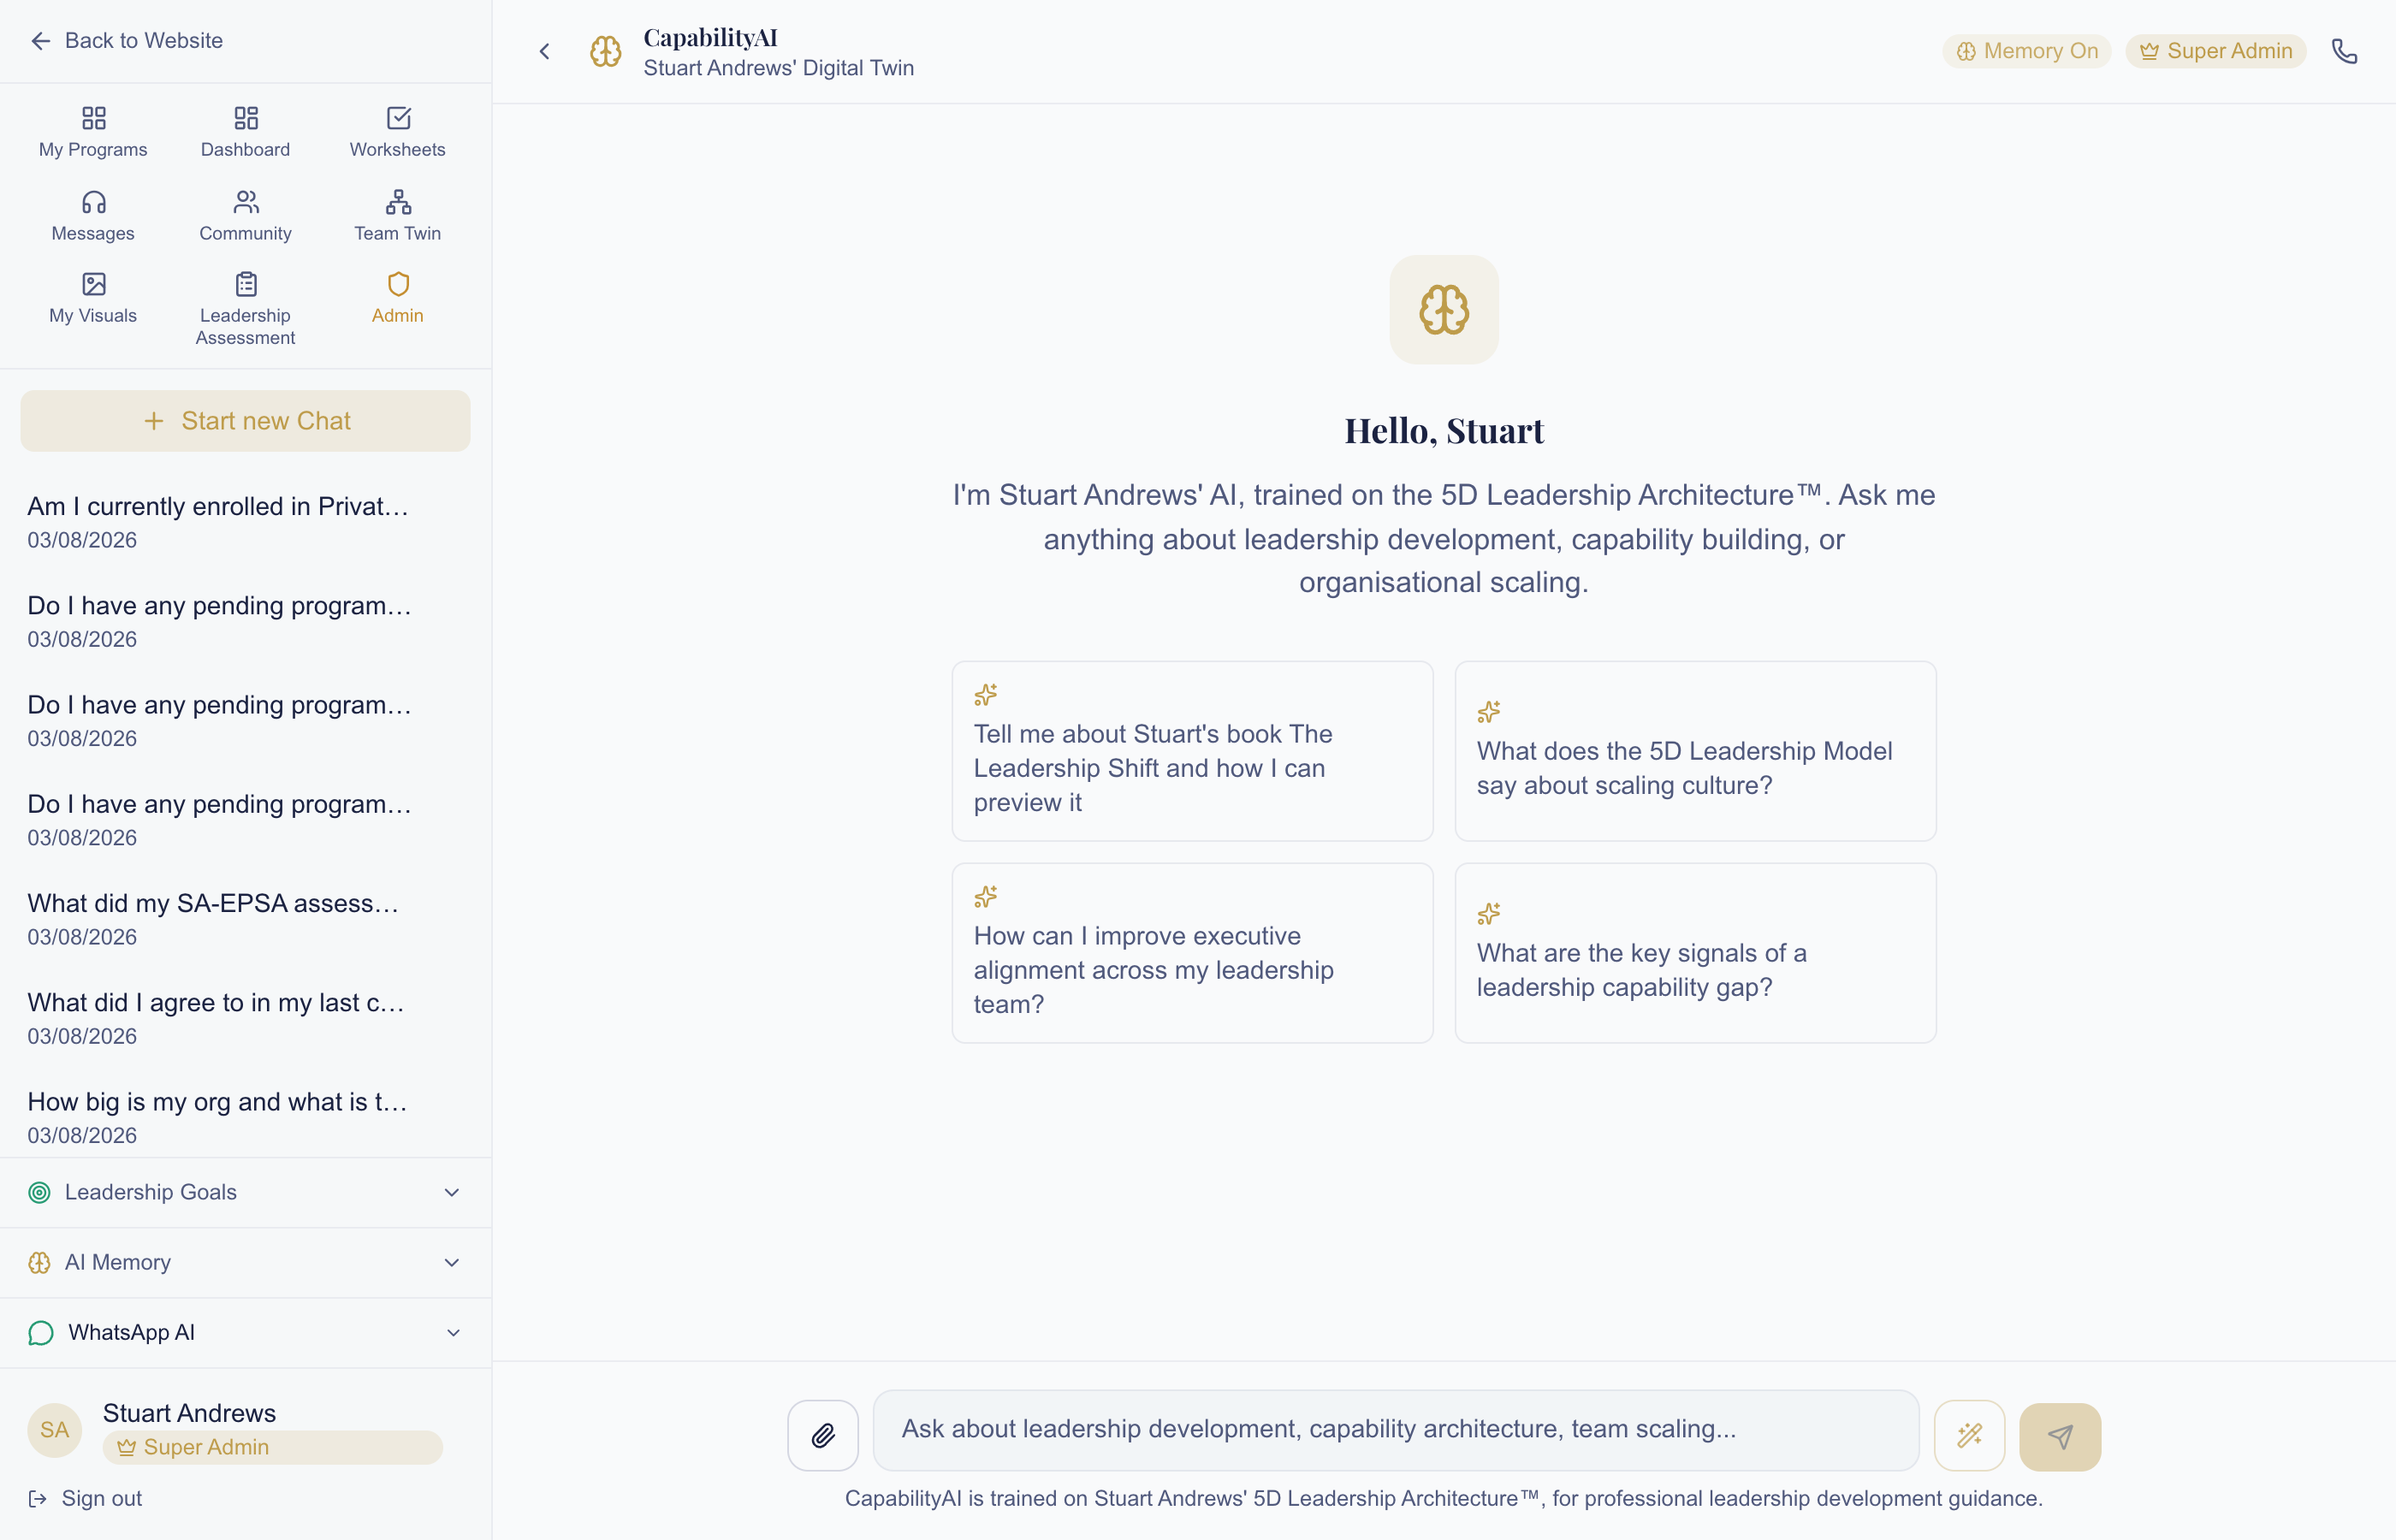The width and height of the screenshot is (2396, 1540).
Task: Toggle the Memory On badge
Action: [2027, 51]
